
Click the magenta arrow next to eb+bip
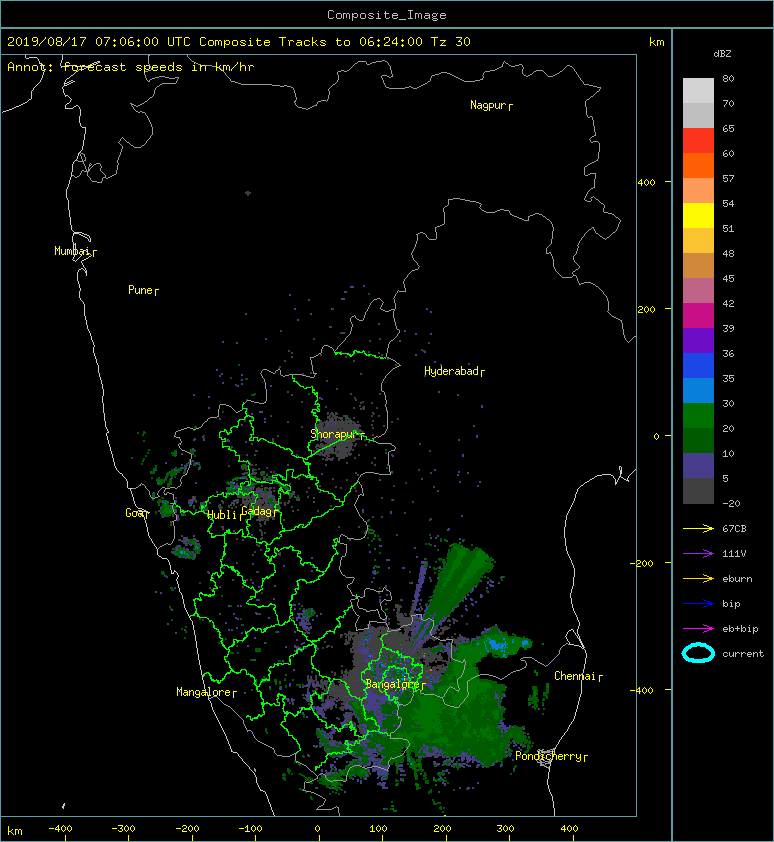point(698,629)
